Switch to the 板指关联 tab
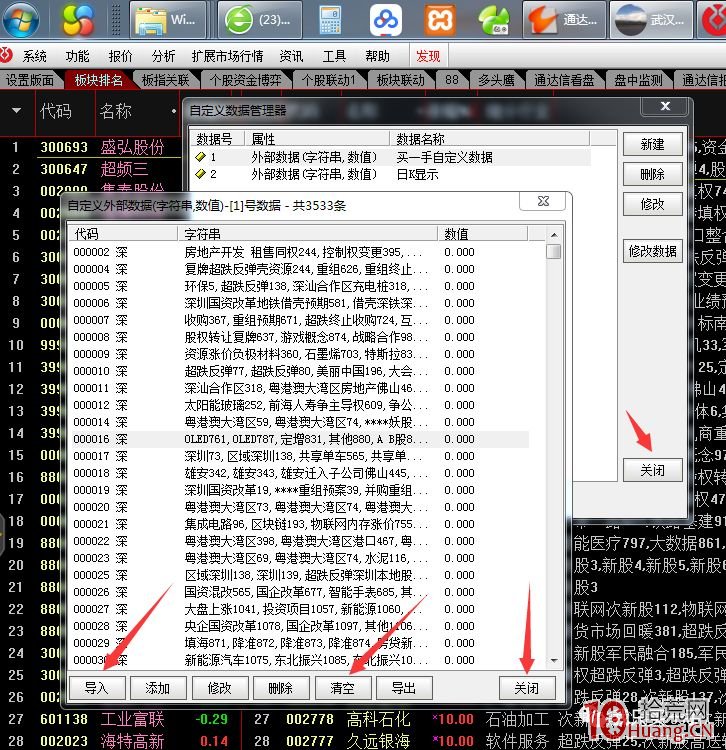 click(165, 80)
